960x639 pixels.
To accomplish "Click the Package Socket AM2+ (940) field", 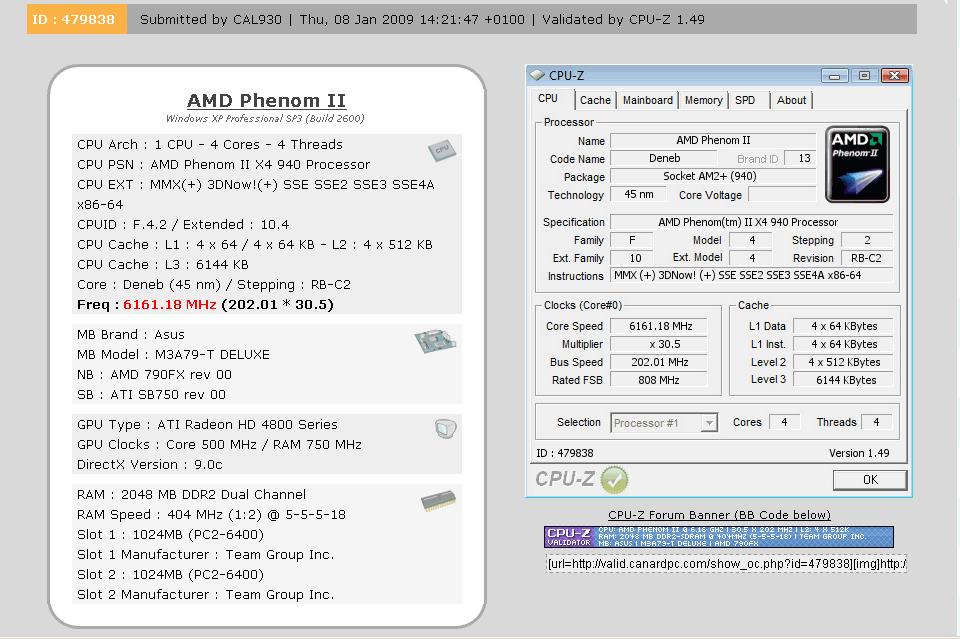I will tap(713, 176).
